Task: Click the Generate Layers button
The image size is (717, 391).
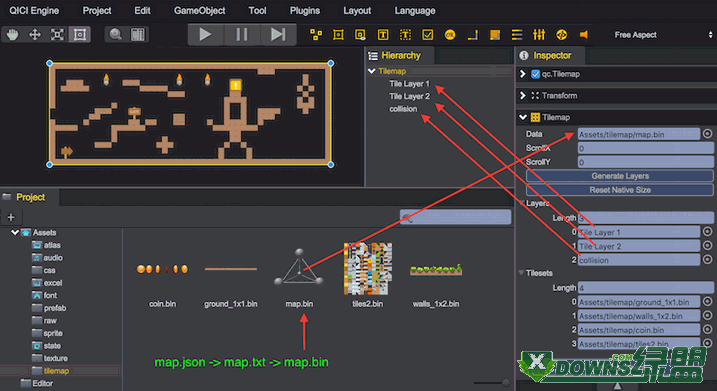Action: 620,176
